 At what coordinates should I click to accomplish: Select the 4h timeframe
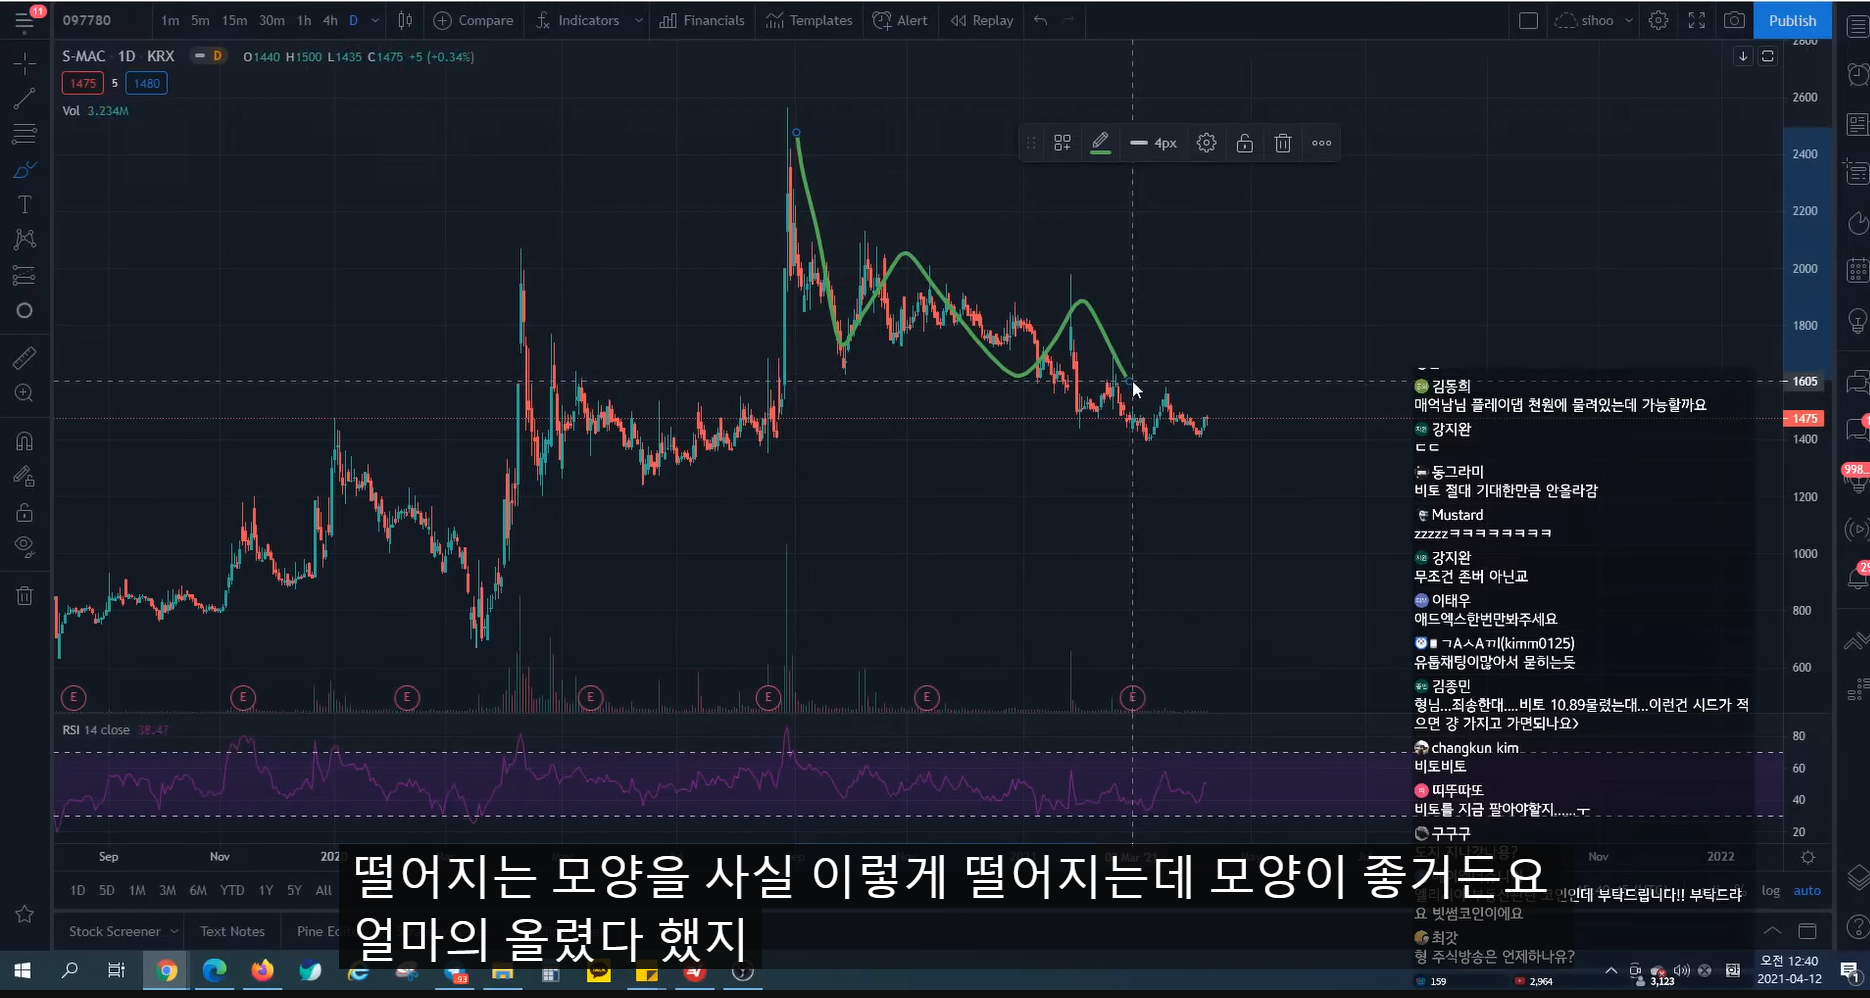click(x=330, y=20)
